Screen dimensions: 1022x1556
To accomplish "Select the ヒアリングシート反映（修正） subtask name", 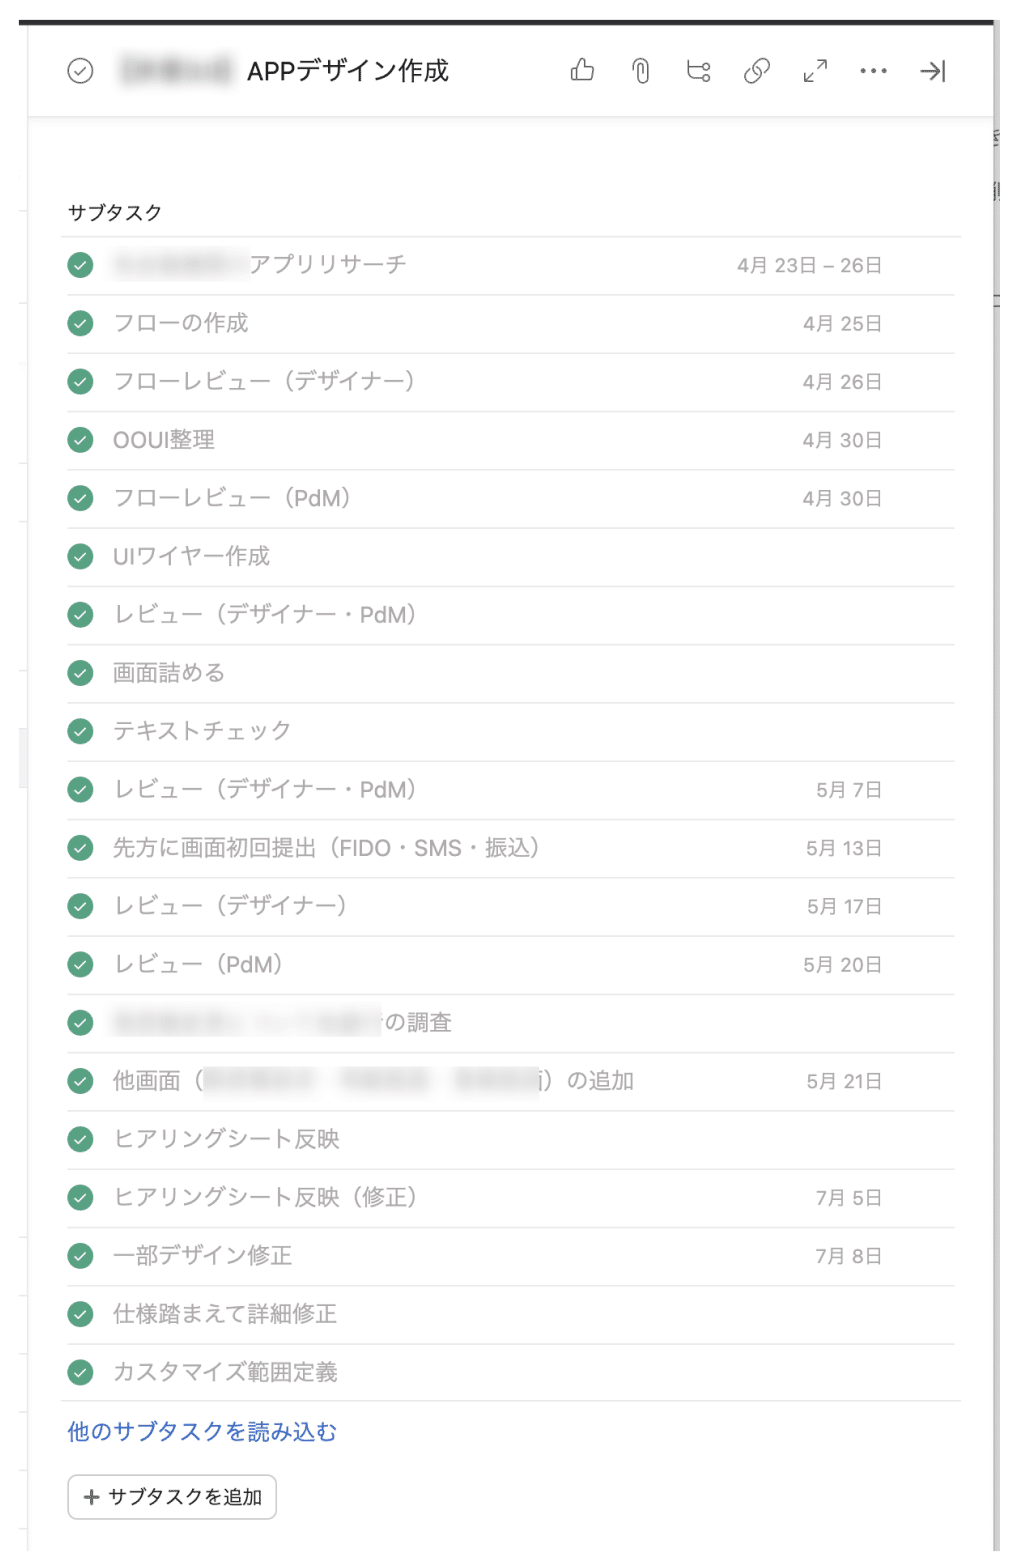I will (265, 1197).
